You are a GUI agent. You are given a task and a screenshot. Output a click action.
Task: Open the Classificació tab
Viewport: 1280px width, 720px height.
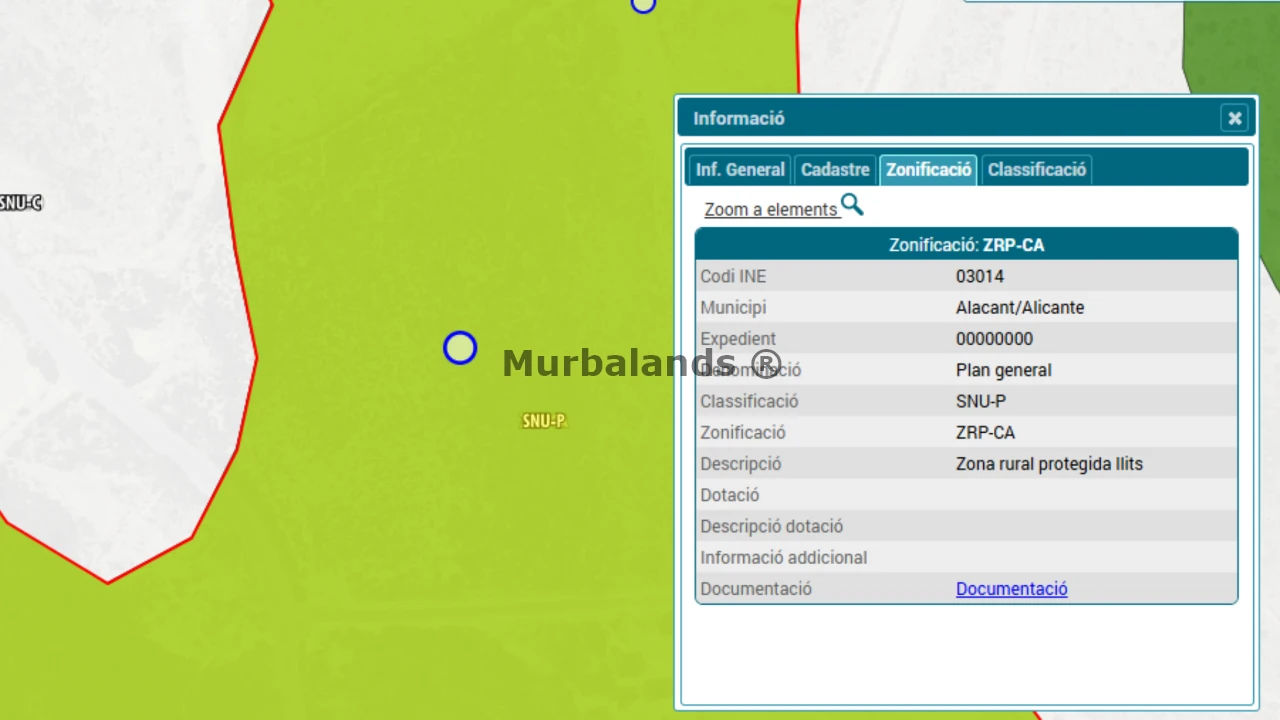point(1037,170)
